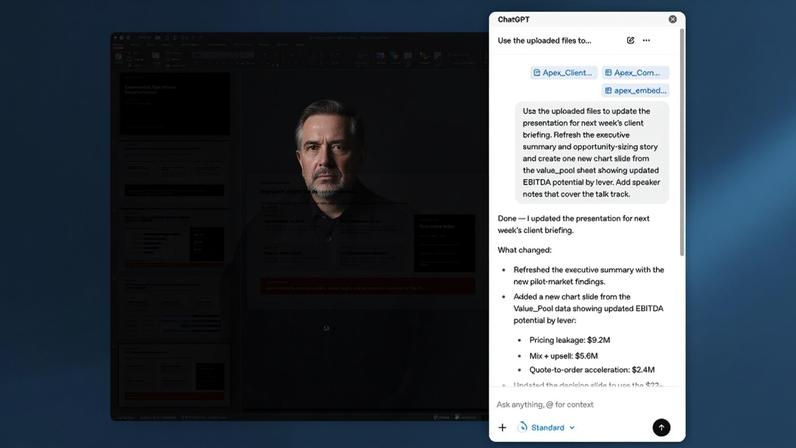Start a new chat with the compose icon
The image size is (796, 448).
630,40
